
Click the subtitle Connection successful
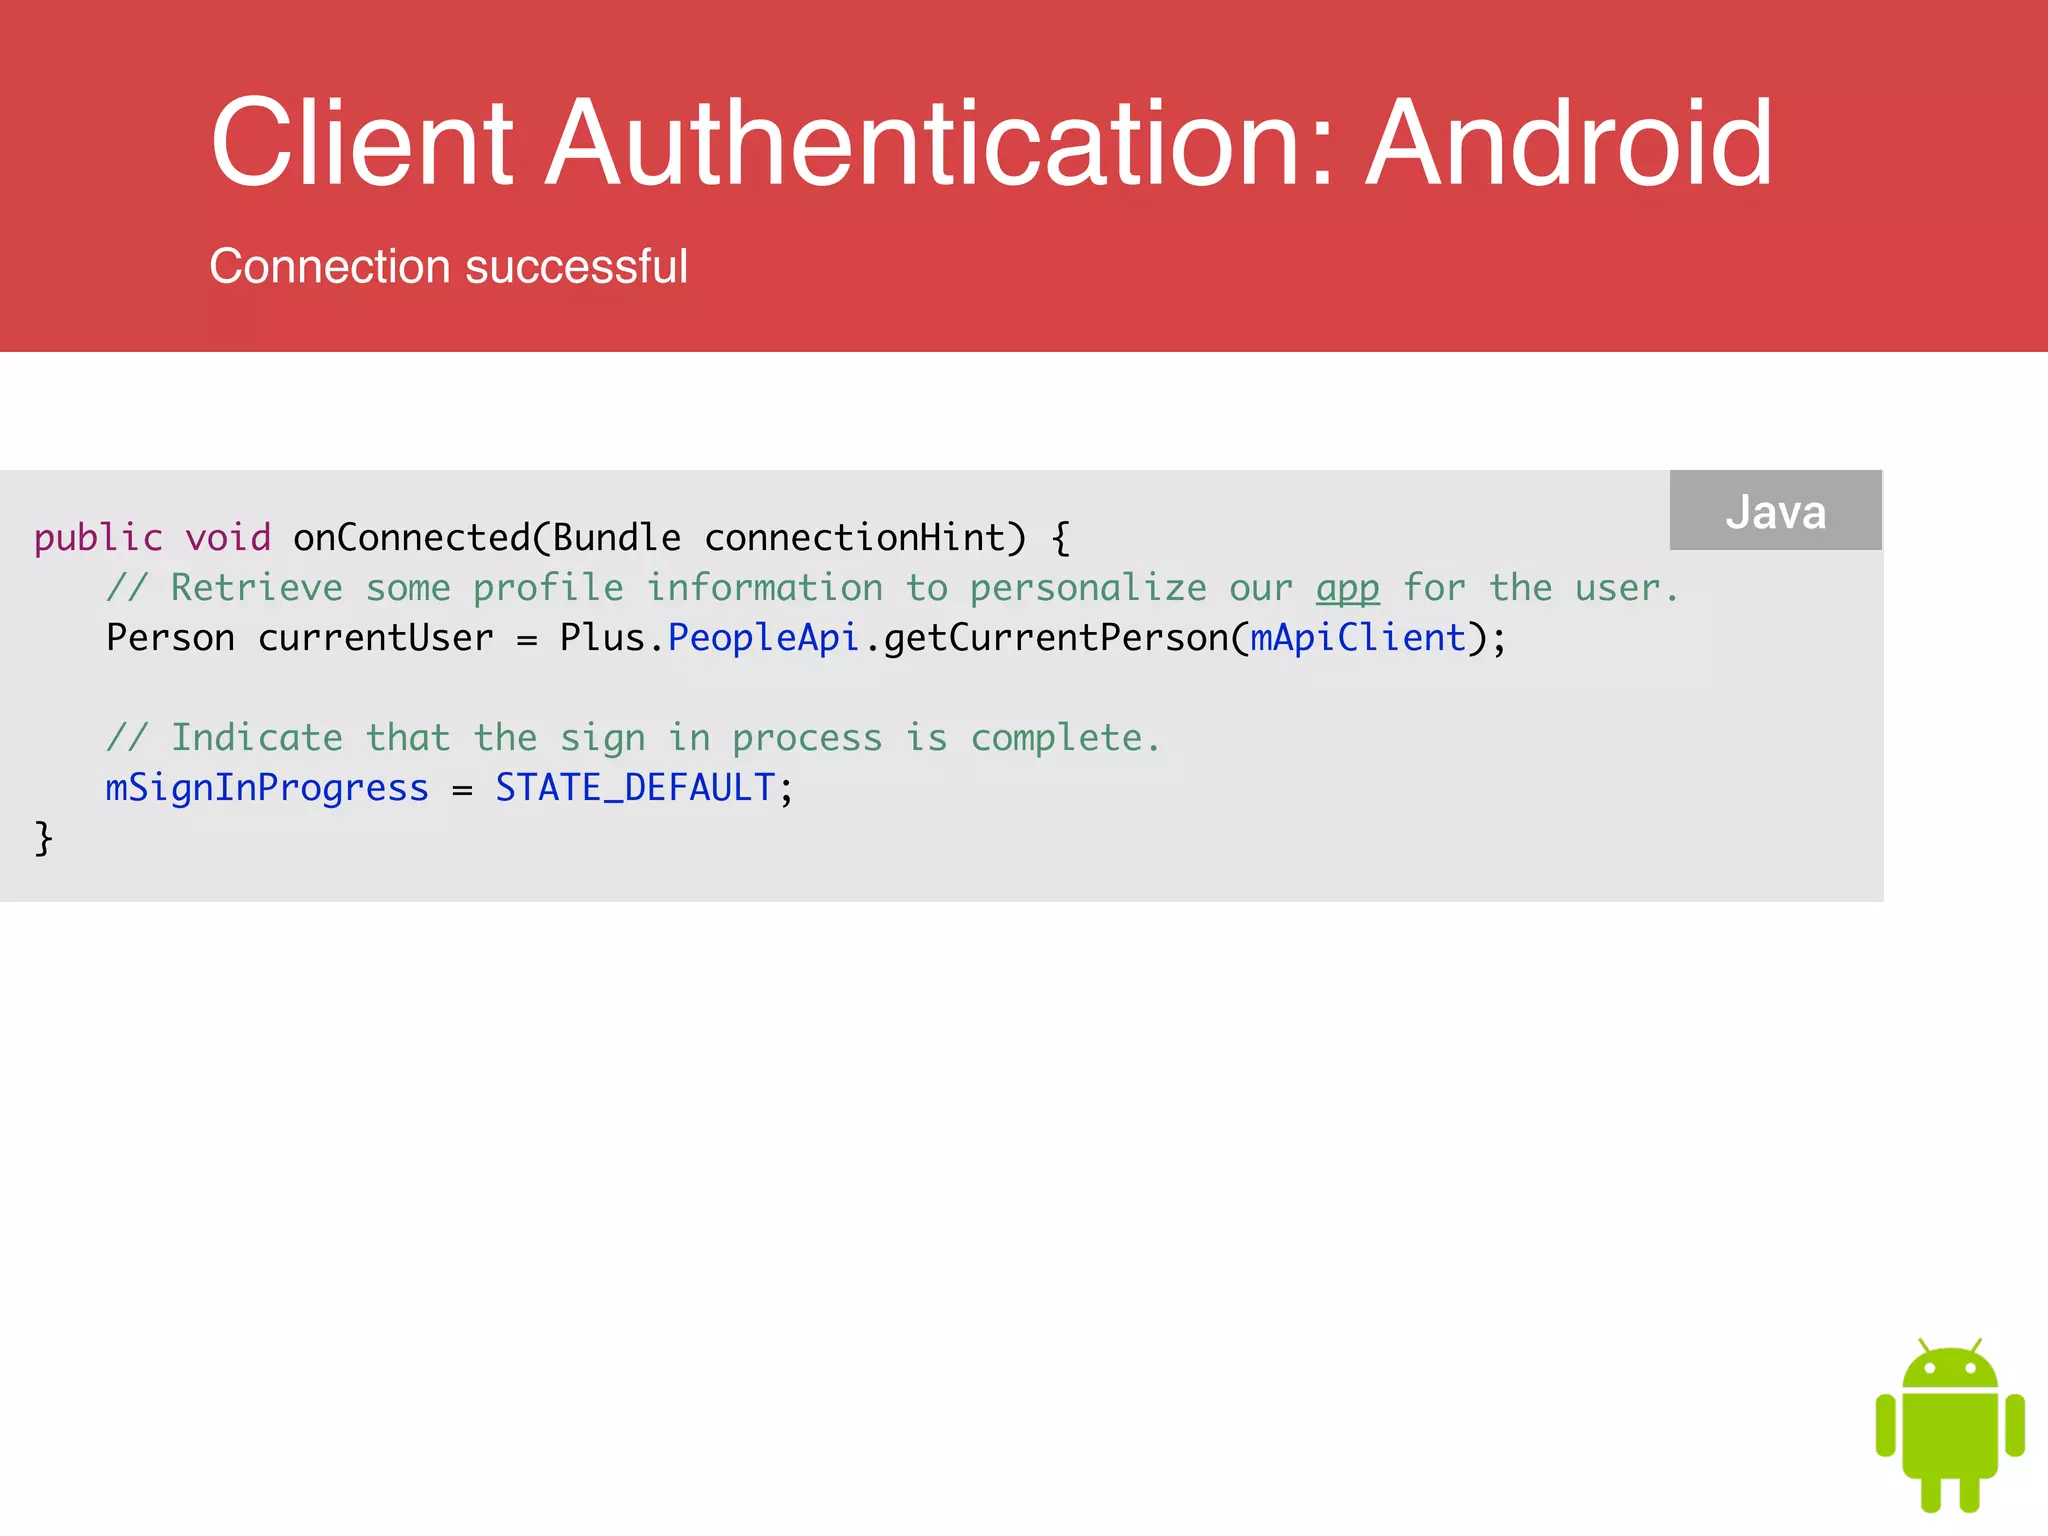pyautogui.click(x=448, y=267)
